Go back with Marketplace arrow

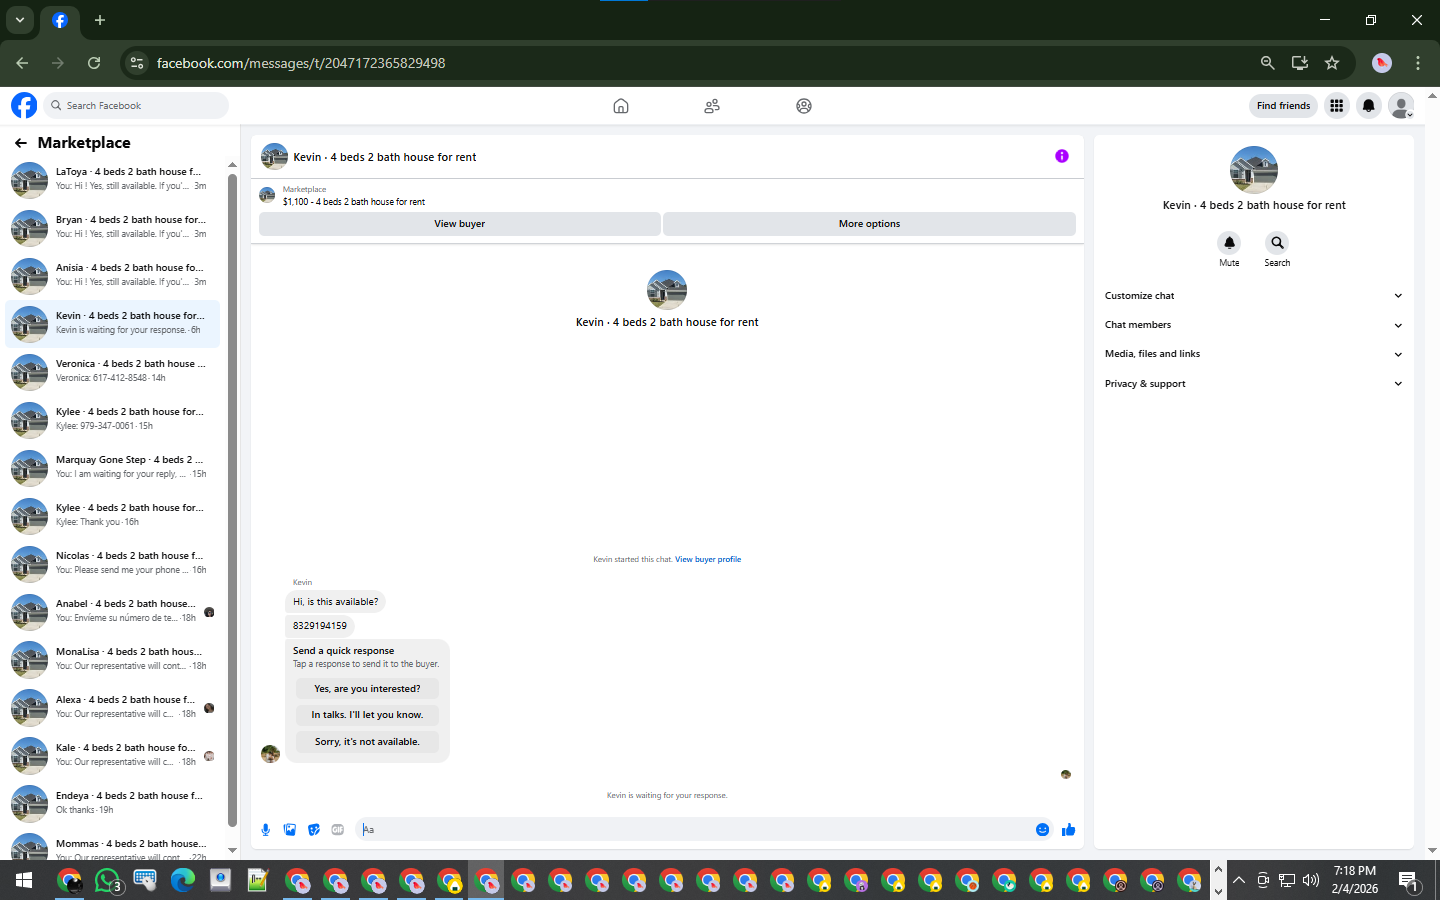click(21, 143)
